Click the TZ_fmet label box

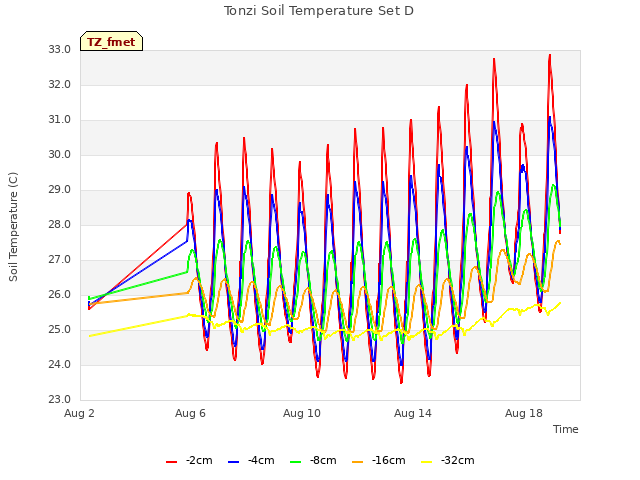pos(111,41)
